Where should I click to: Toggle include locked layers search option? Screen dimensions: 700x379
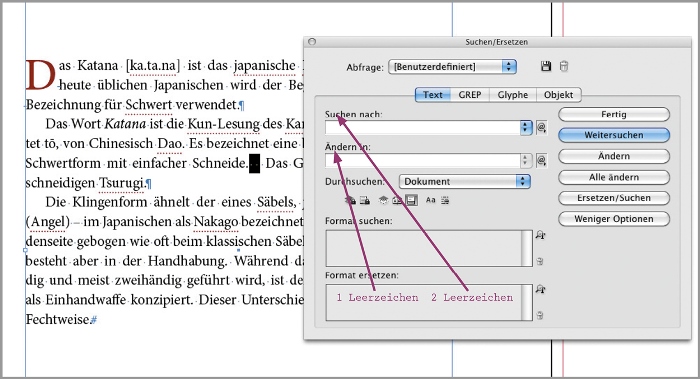[x=350, y=200]
